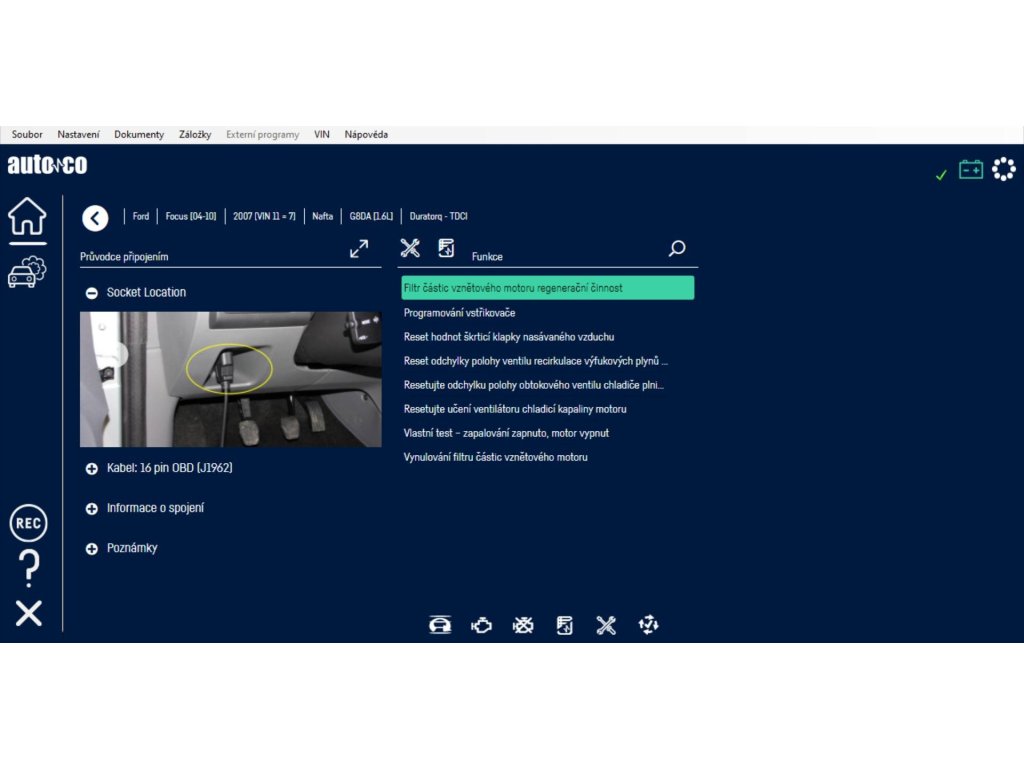Screen dimensions: 1024x768
Task: Expand the Poznámky section
Action: 92,549
